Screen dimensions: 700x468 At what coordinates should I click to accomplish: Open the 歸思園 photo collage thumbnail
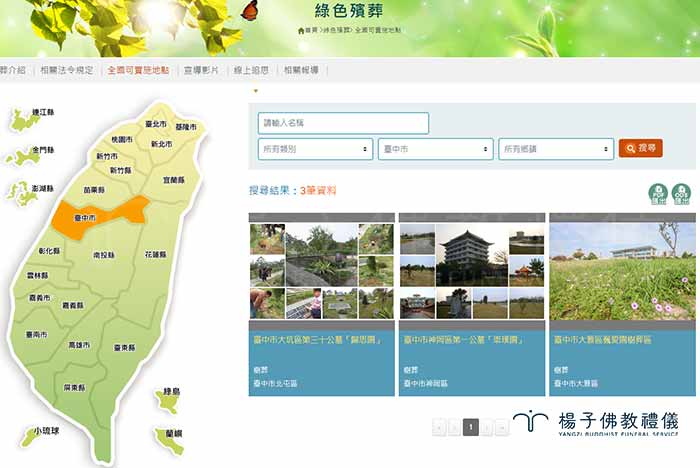pyautogui.click(x=321, y=271)
